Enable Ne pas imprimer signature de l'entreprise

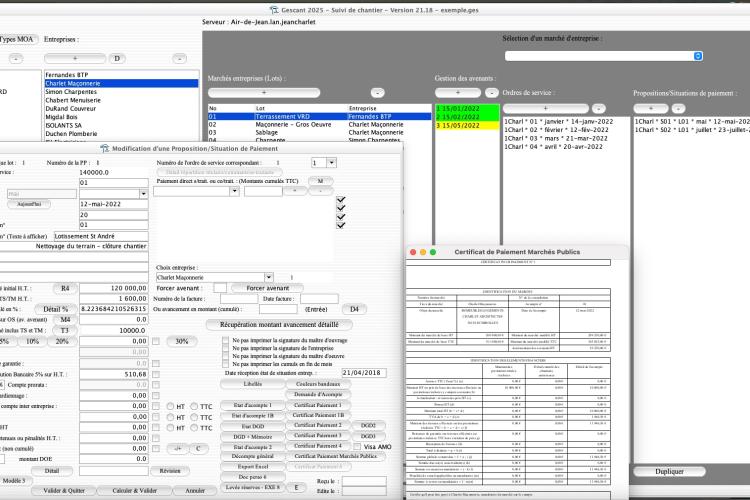click(x=225, y=348)
